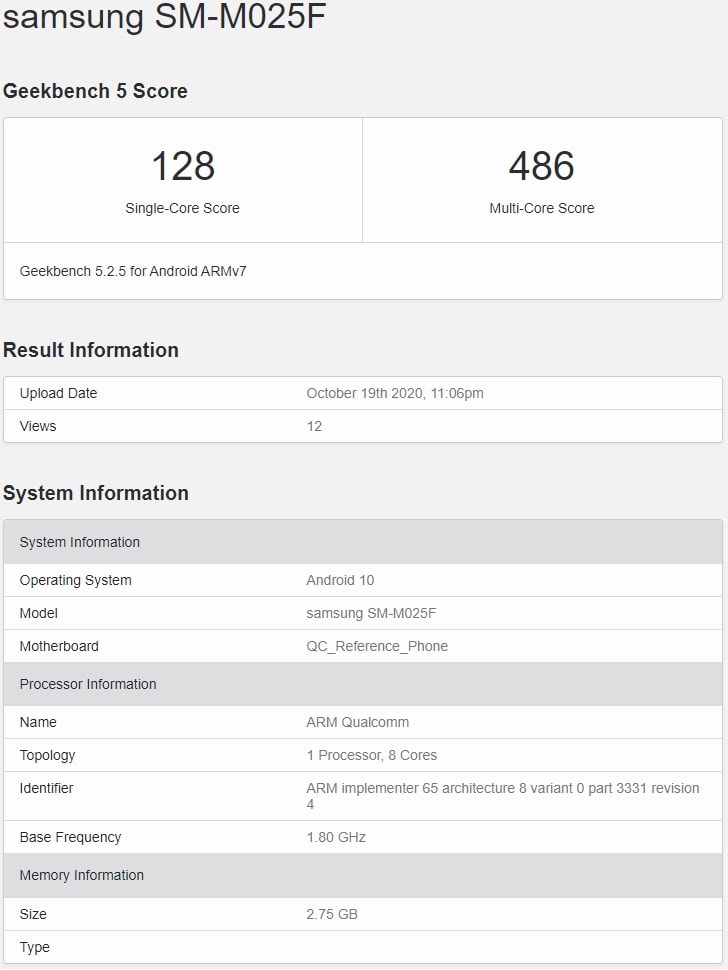Click the Operating System label

coord(75,580)
